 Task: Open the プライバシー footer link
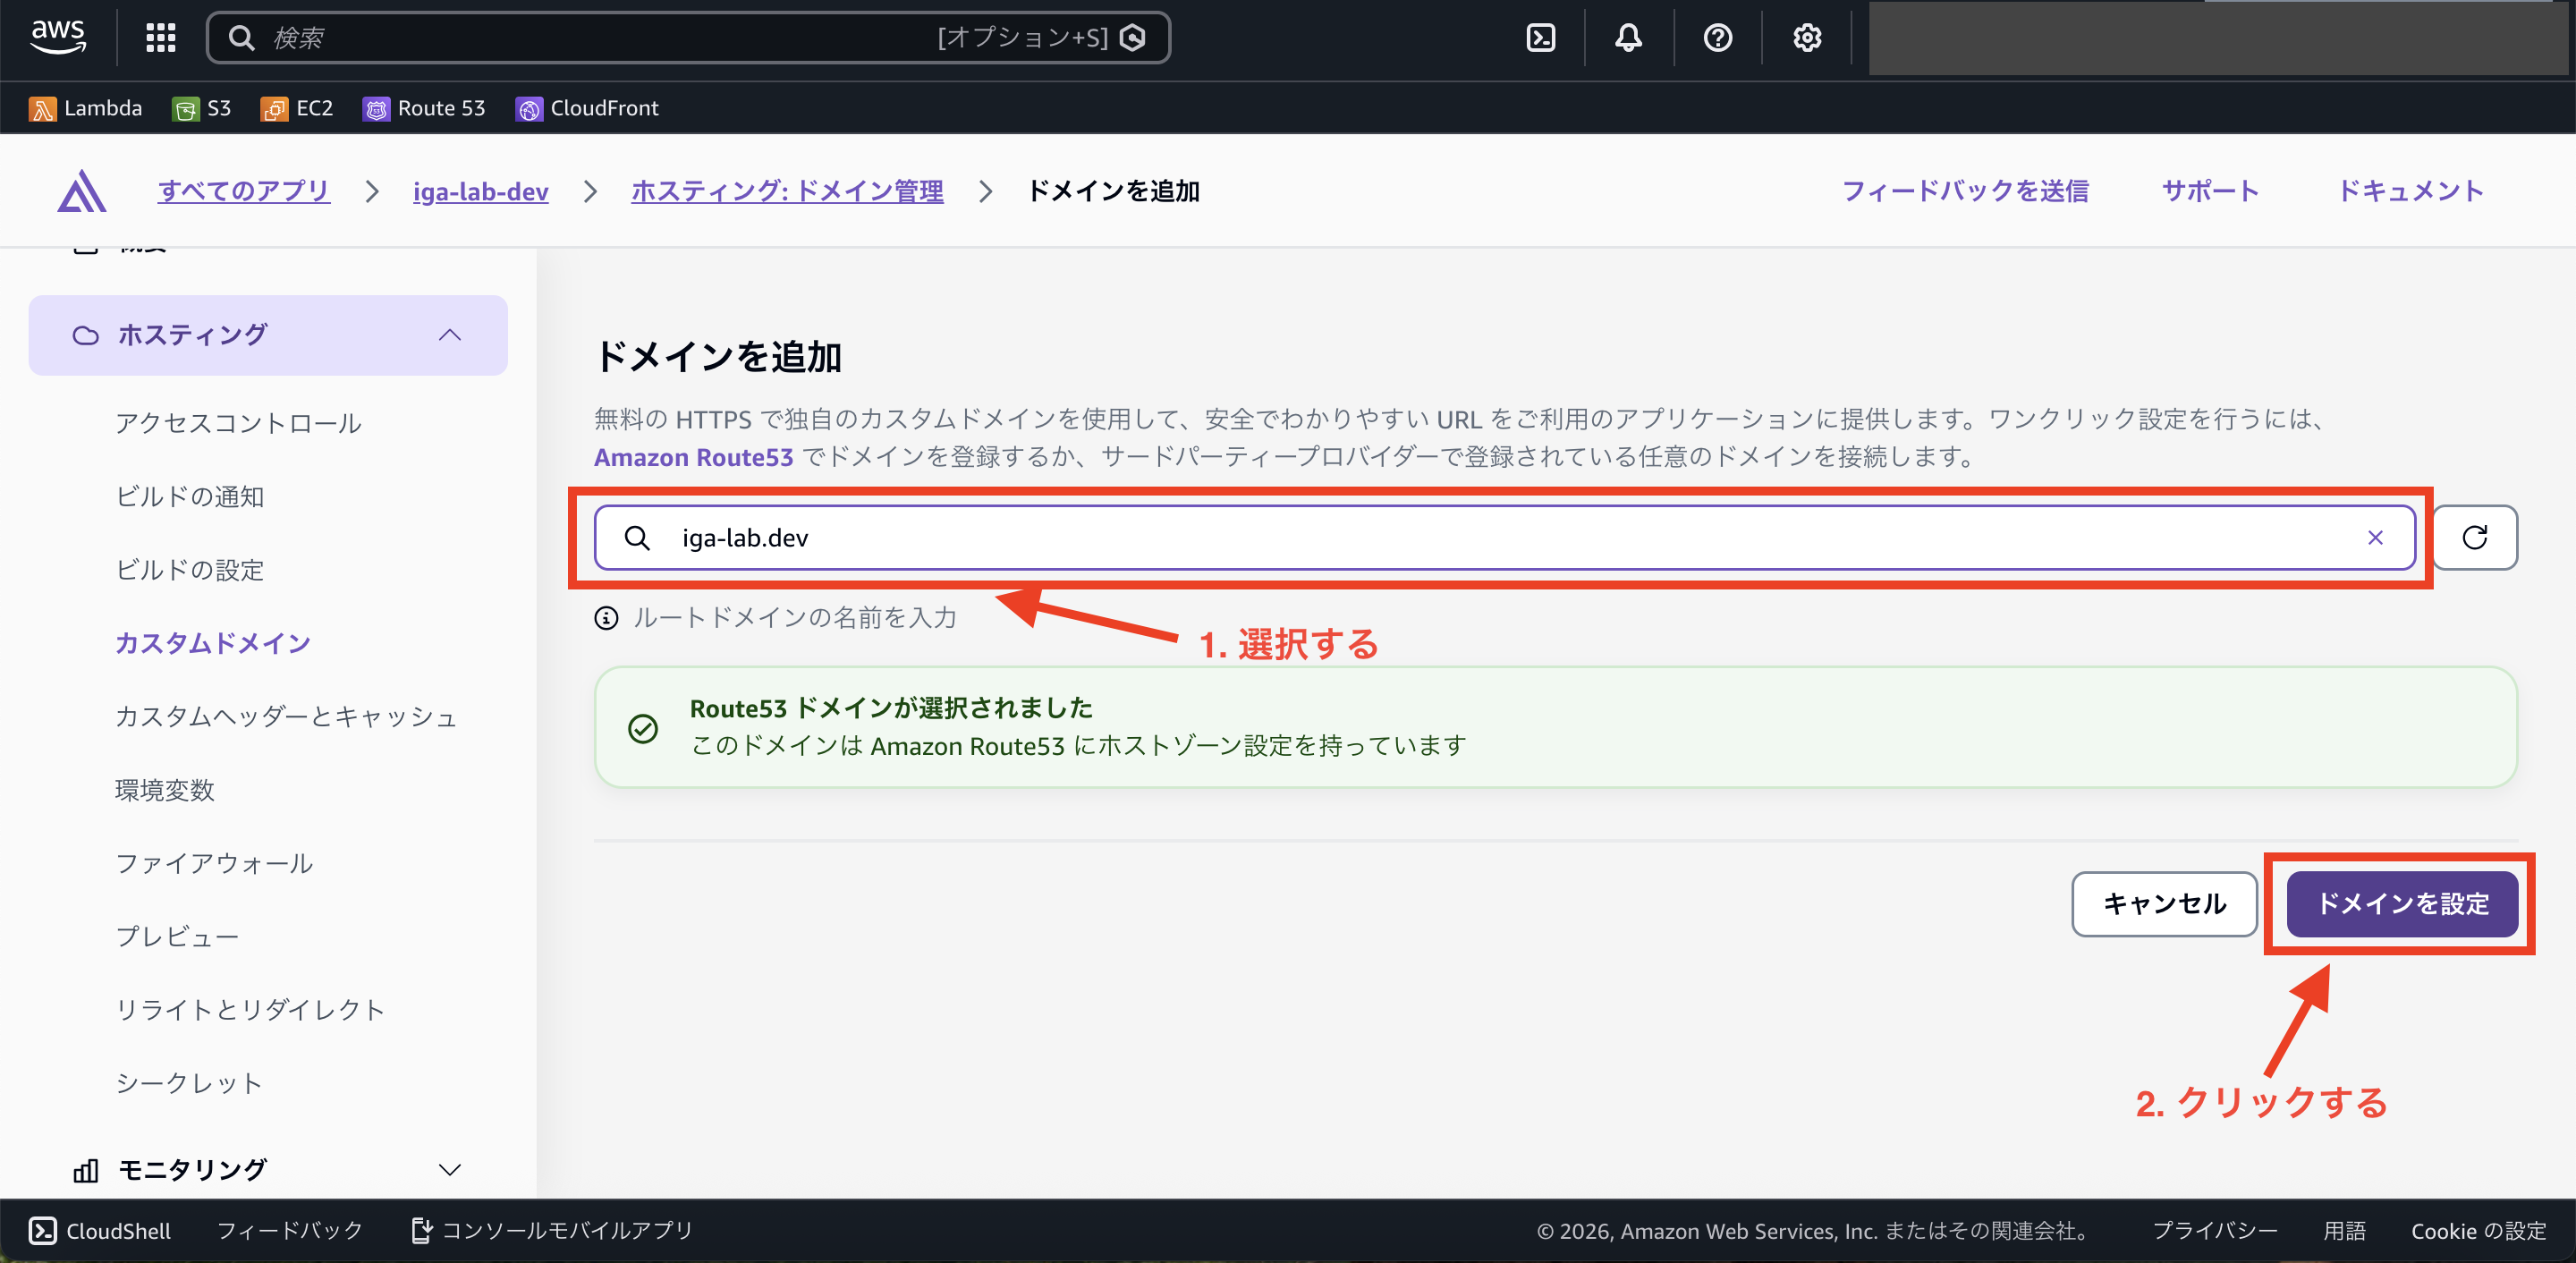tap(2214, 1231)
